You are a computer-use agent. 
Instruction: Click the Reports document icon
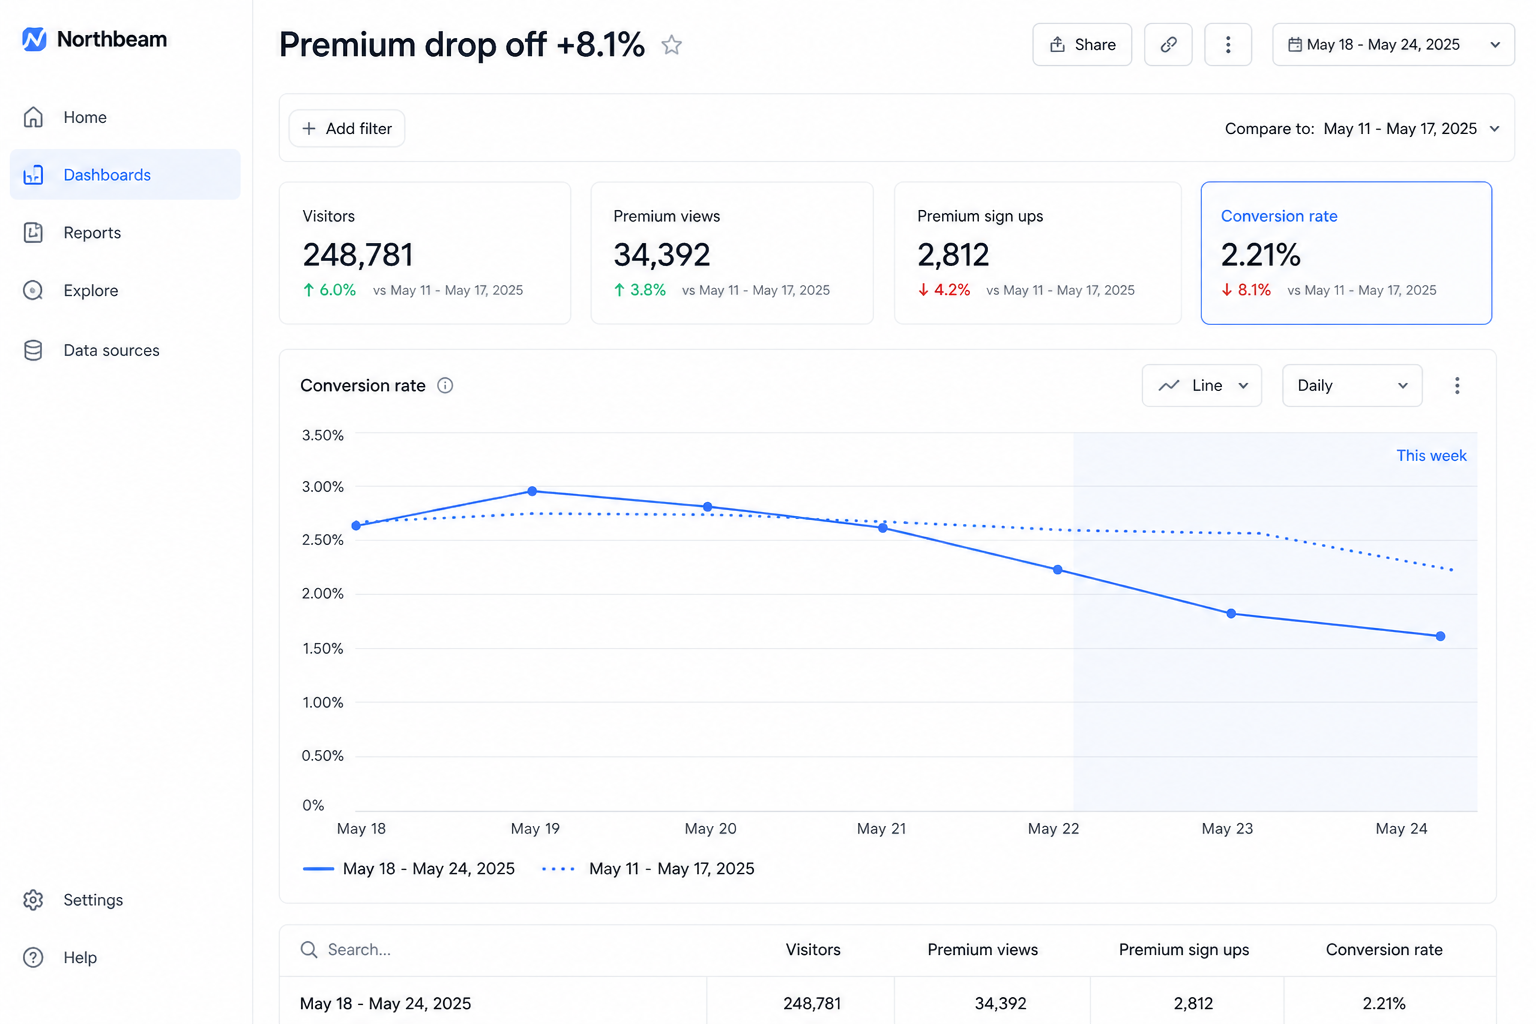(x=33, y=233)
